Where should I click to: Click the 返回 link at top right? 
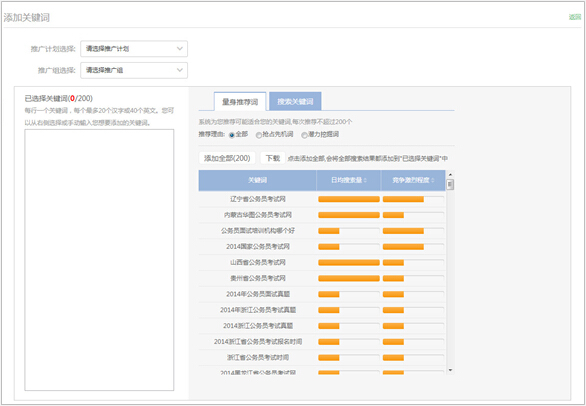click(575, 17)
